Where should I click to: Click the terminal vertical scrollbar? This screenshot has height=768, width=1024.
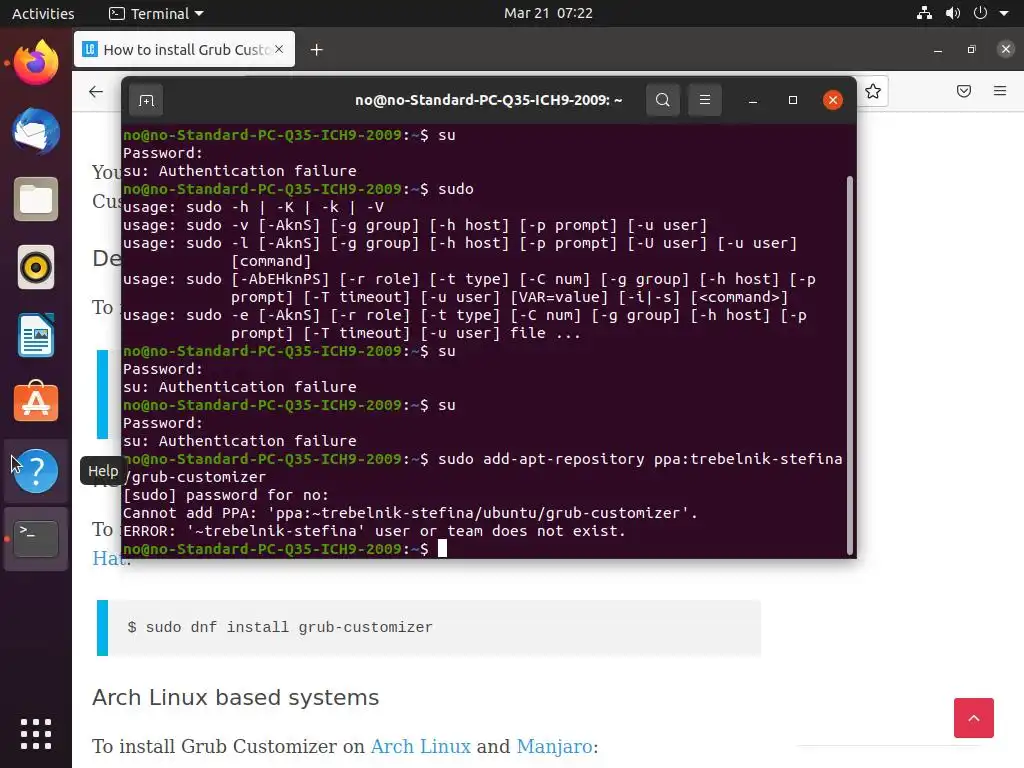point(850,366)
